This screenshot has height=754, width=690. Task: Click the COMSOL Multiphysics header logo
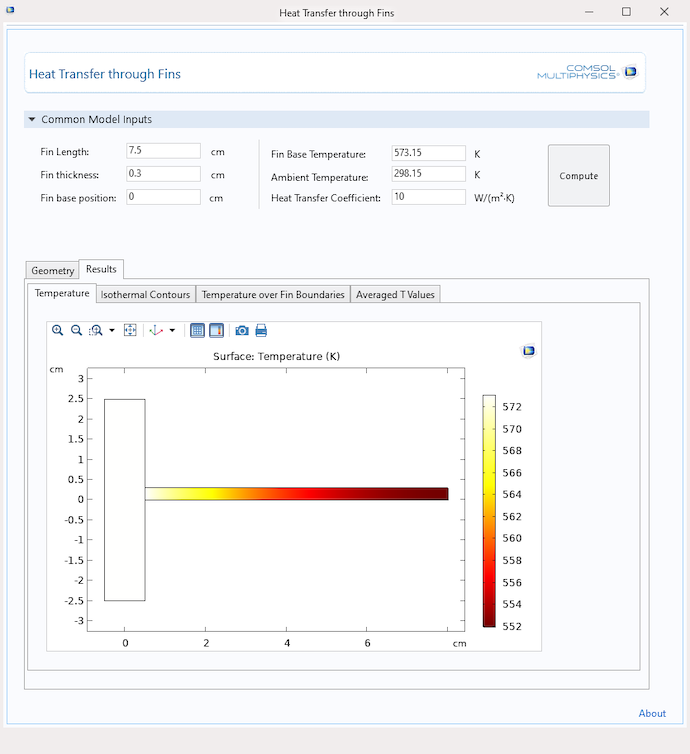[587, 72]
